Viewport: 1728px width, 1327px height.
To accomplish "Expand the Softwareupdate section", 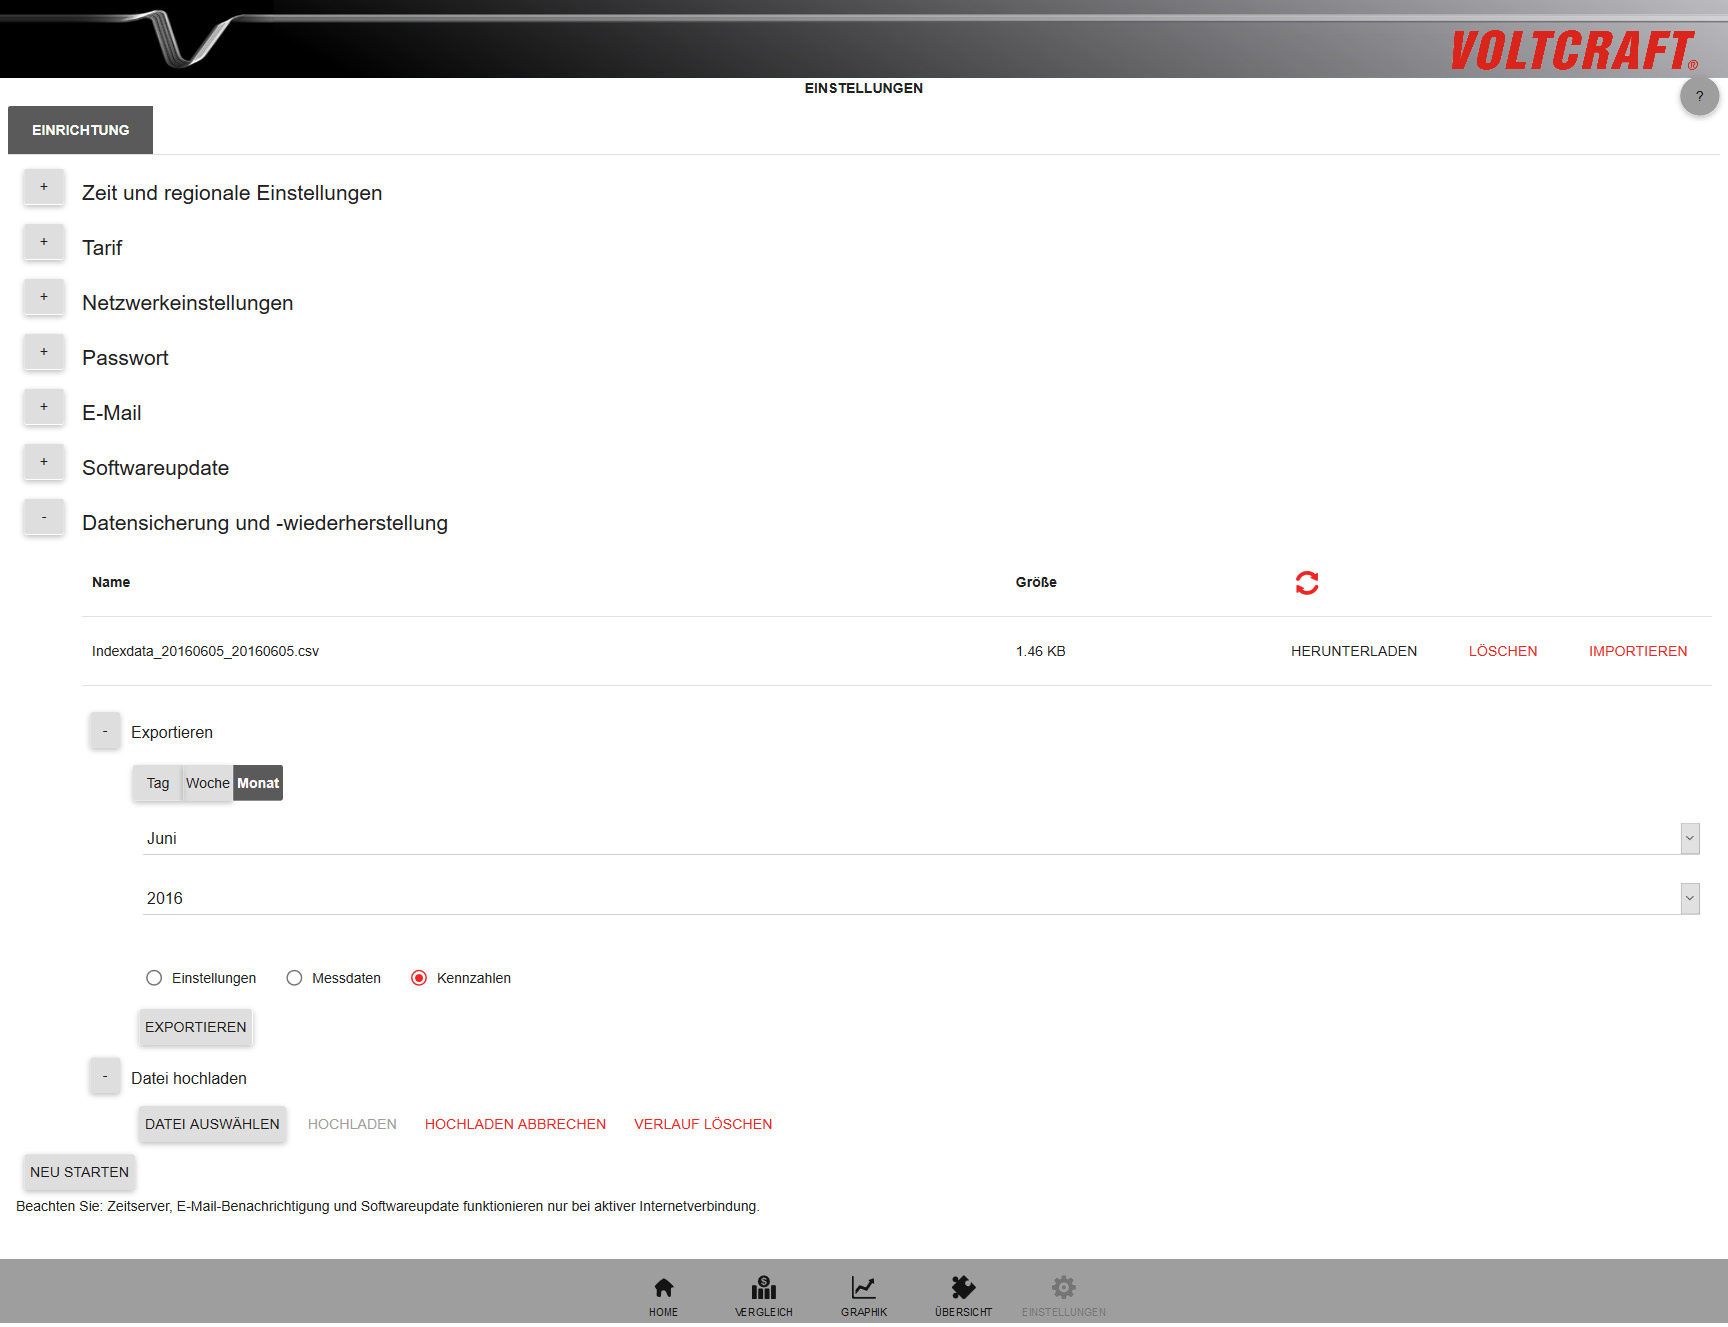I will tap(44, 462).
